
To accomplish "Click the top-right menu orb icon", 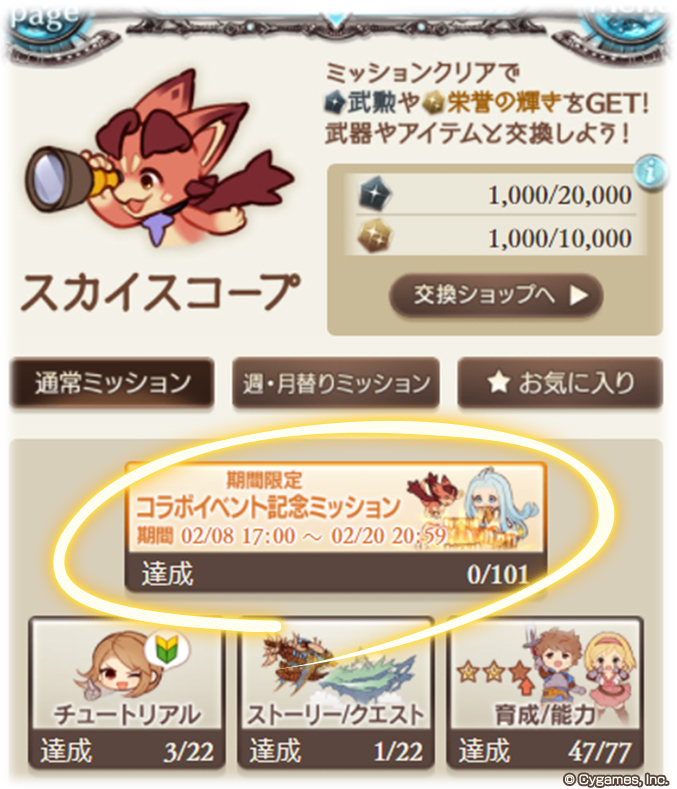I will (x=627, y=23).
